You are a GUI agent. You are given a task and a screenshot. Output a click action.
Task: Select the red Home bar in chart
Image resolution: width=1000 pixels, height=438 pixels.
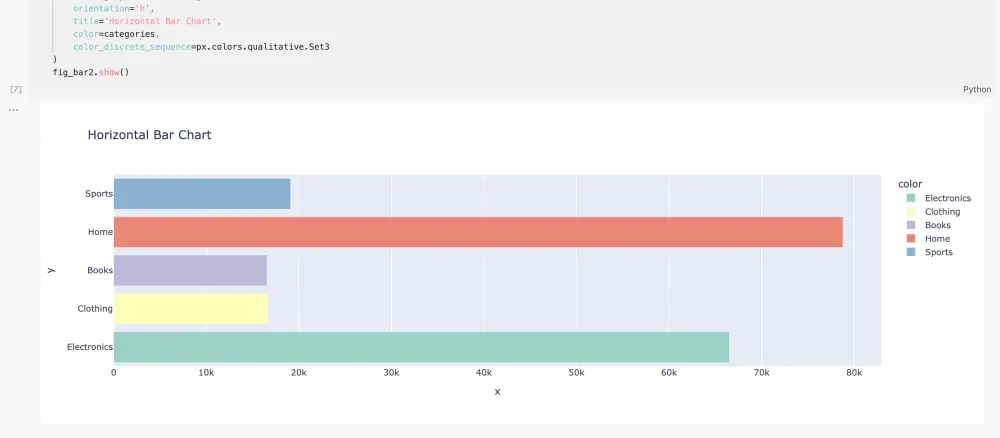click(x=478, y=232)
